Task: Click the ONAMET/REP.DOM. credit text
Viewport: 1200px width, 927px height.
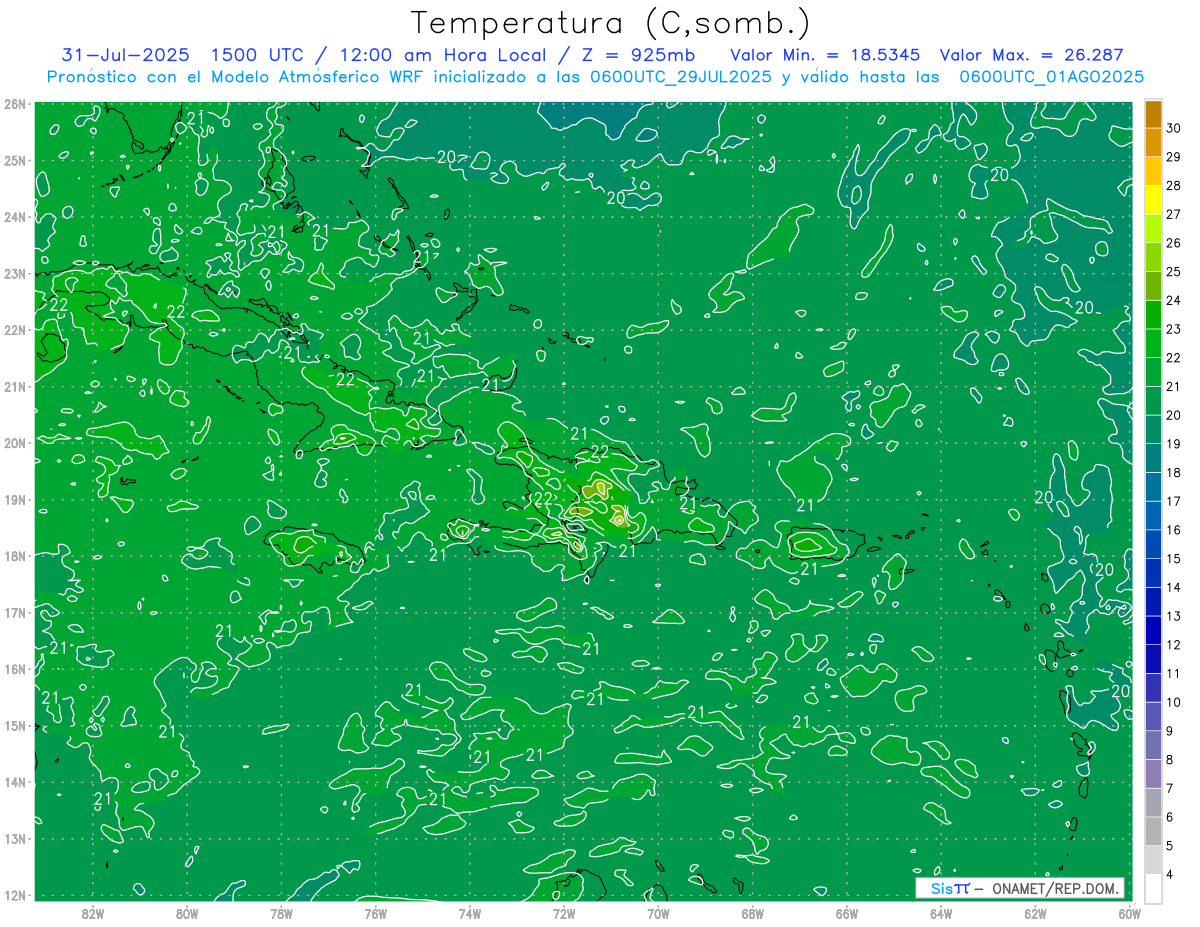Action: pyautogui.click(x=1055, y=888)
